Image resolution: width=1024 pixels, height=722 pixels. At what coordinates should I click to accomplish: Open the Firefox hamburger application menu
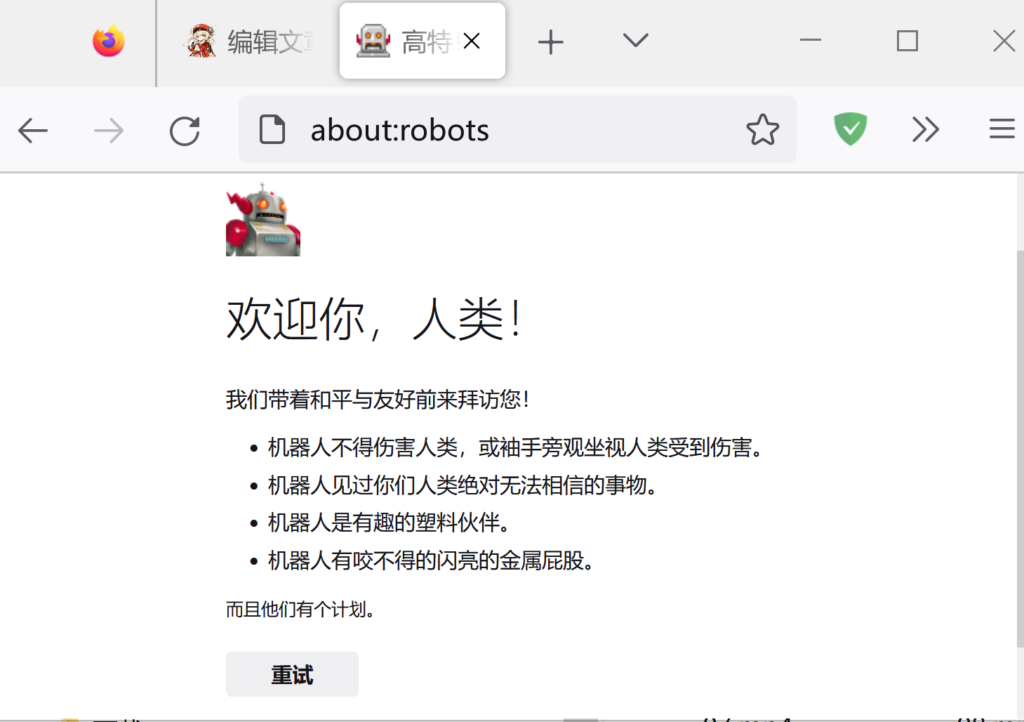coord(1001,129)
